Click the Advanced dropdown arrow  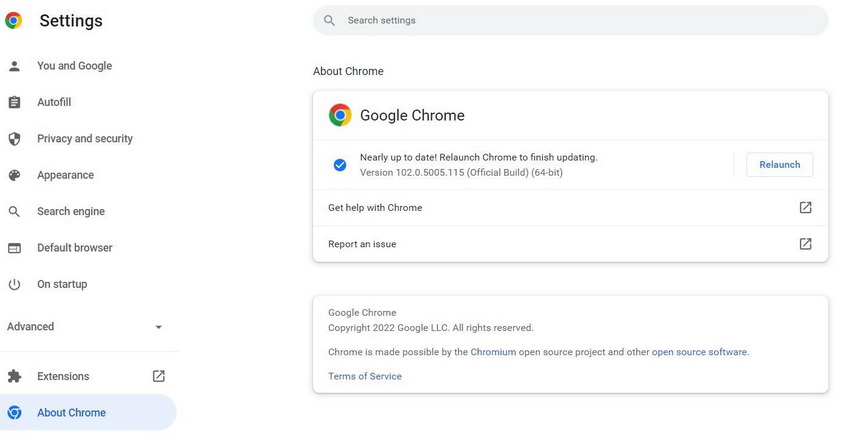pyautogui.click(x=158, y=327)
